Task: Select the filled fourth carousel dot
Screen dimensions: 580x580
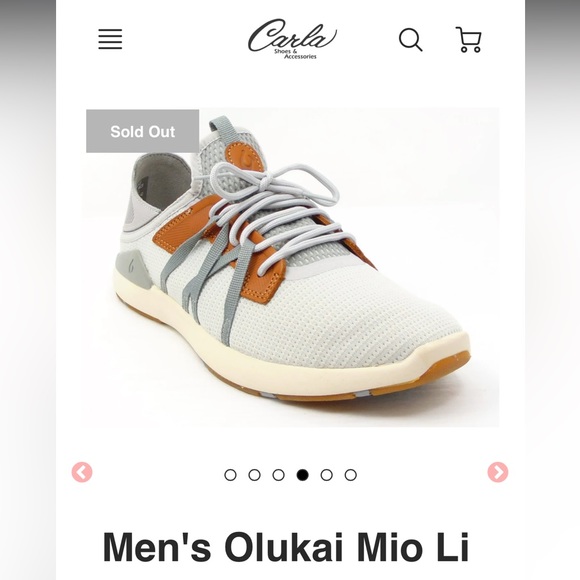Action: 302,475
